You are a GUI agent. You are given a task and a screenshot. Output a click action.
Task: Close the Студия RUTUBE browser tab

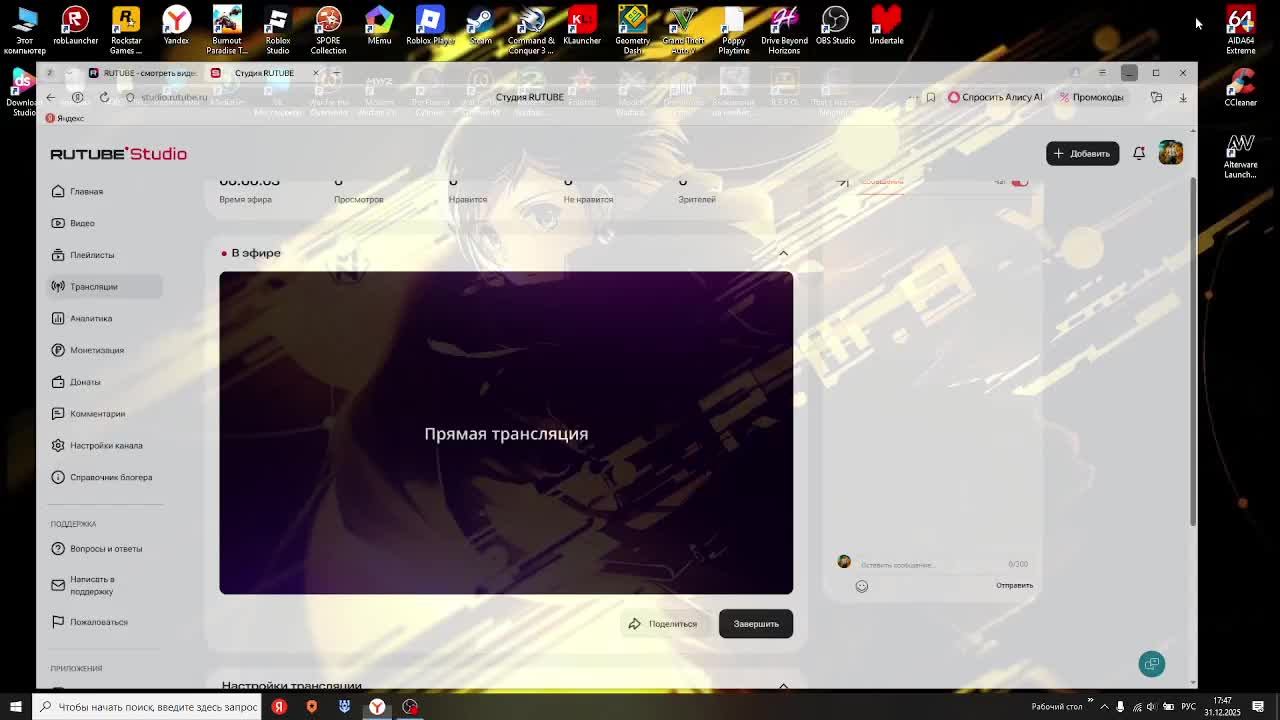point(316,73)
